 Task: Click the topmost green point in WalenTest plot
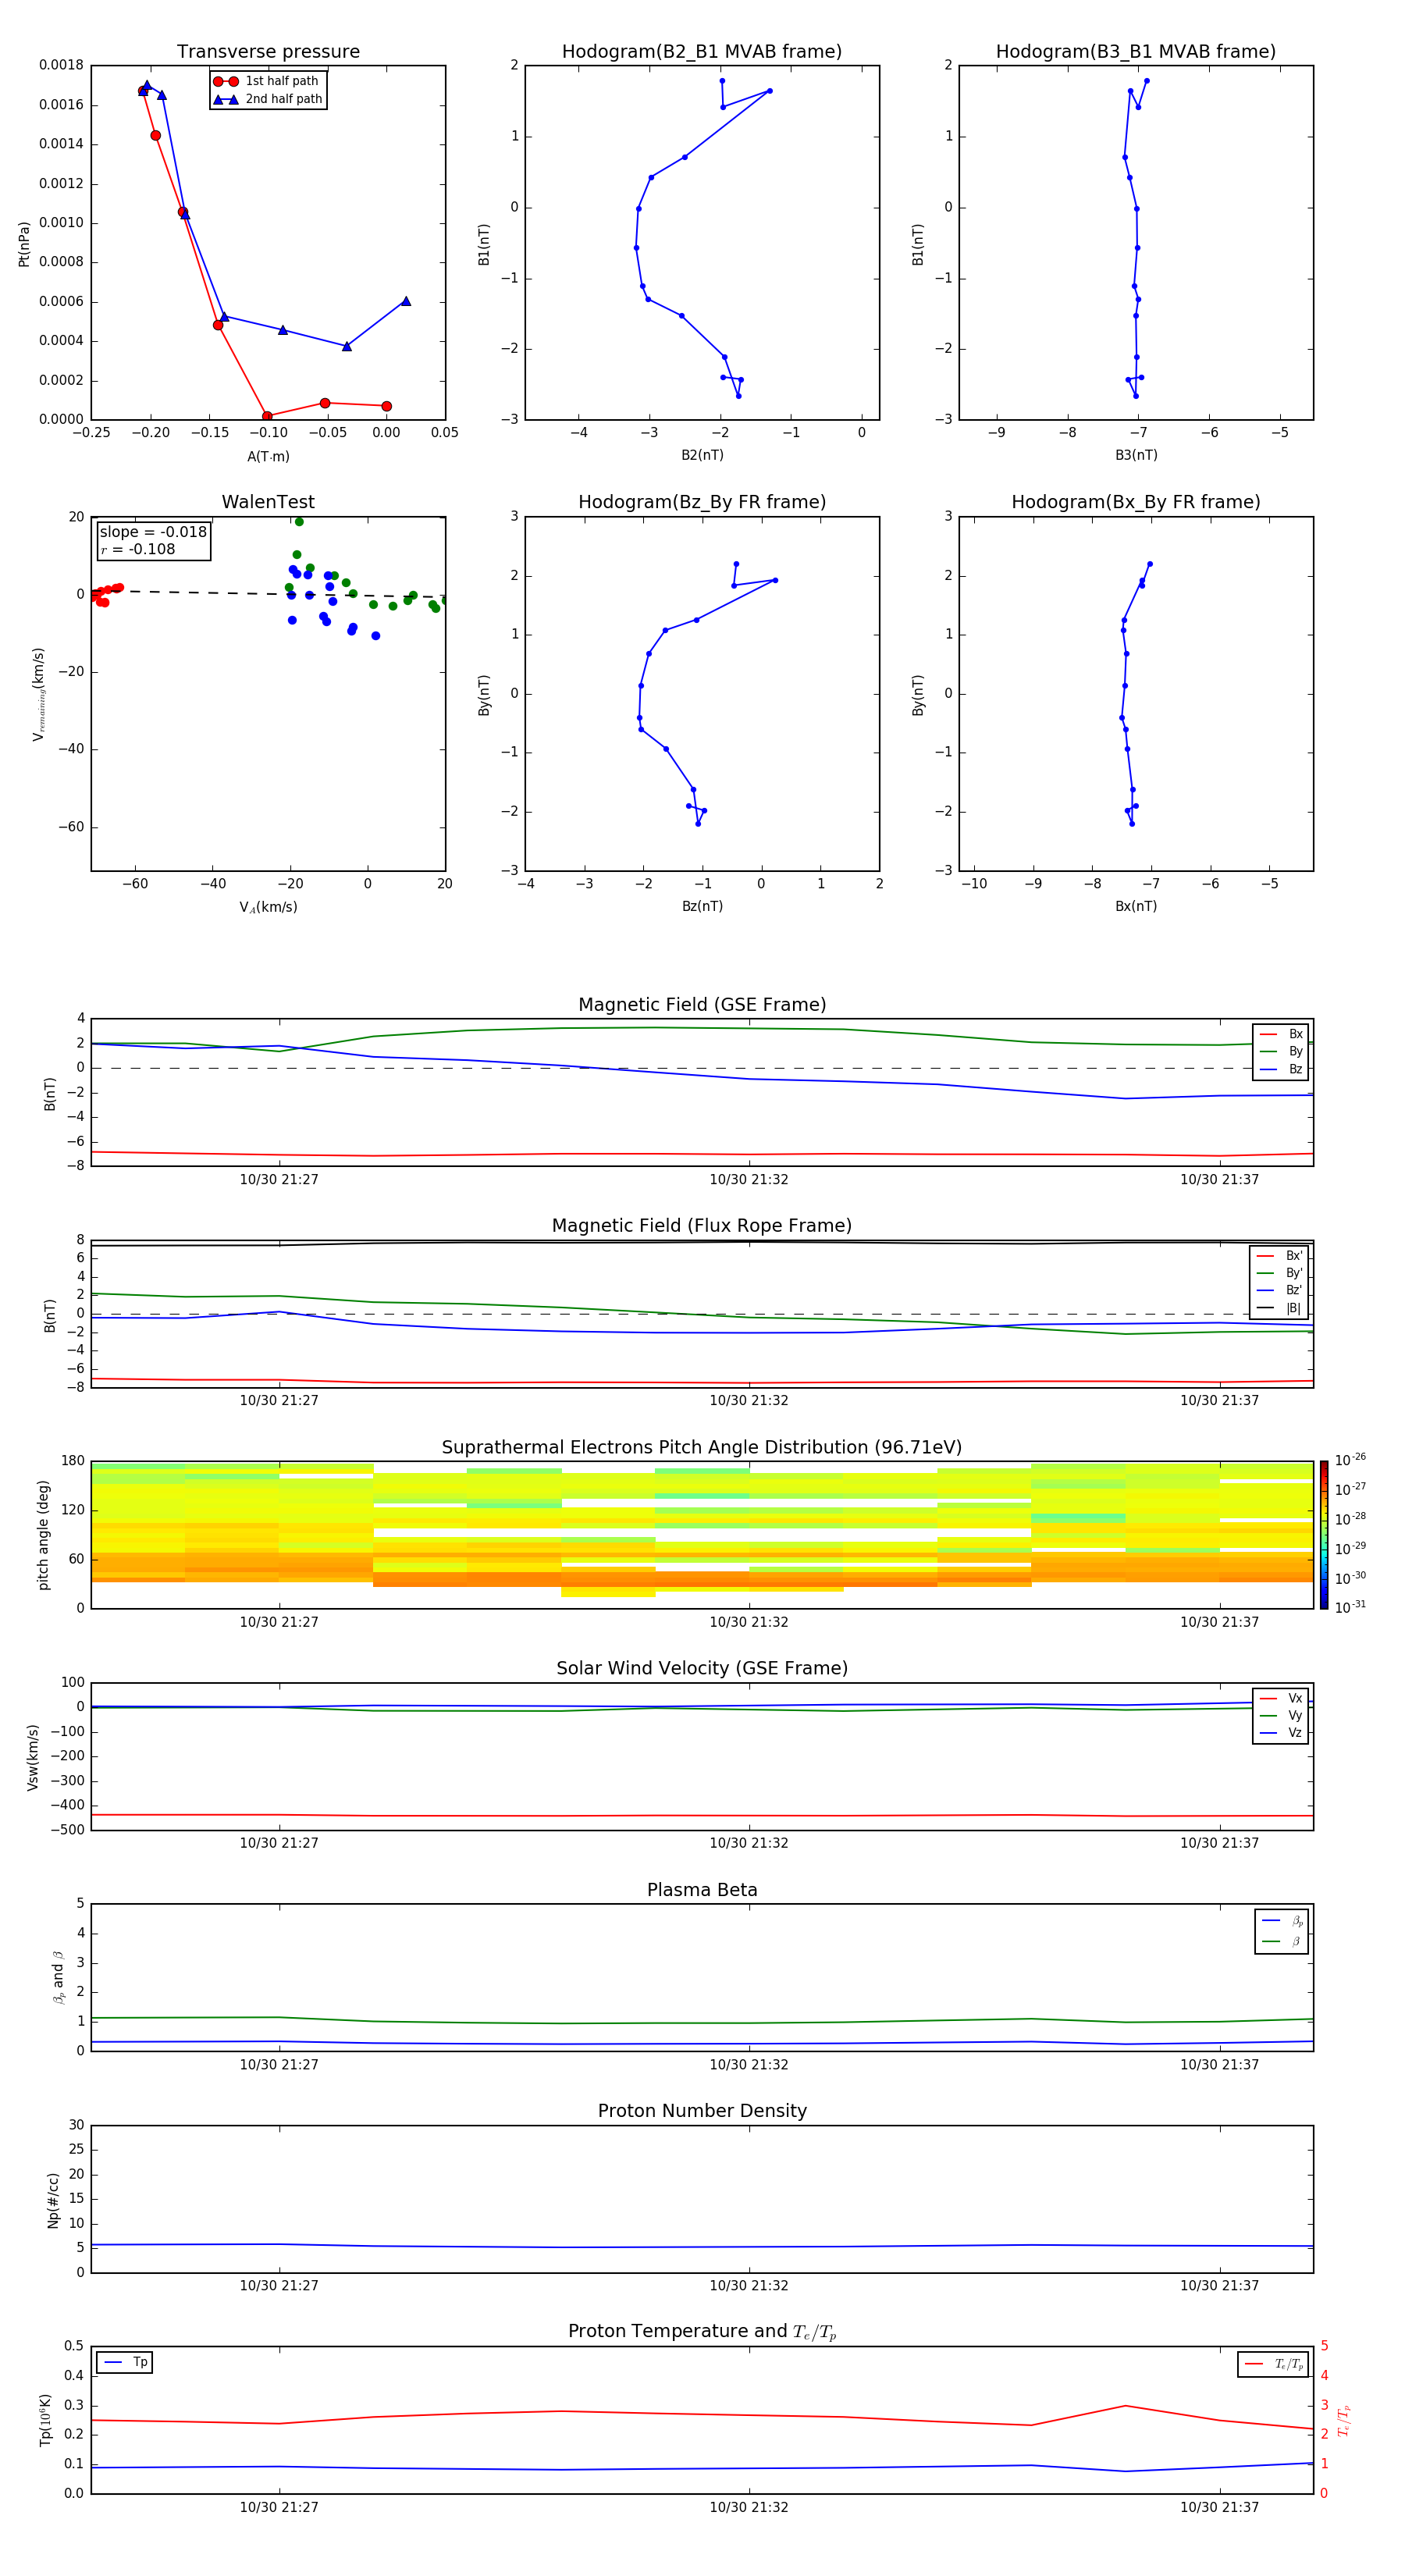(299, 522)
